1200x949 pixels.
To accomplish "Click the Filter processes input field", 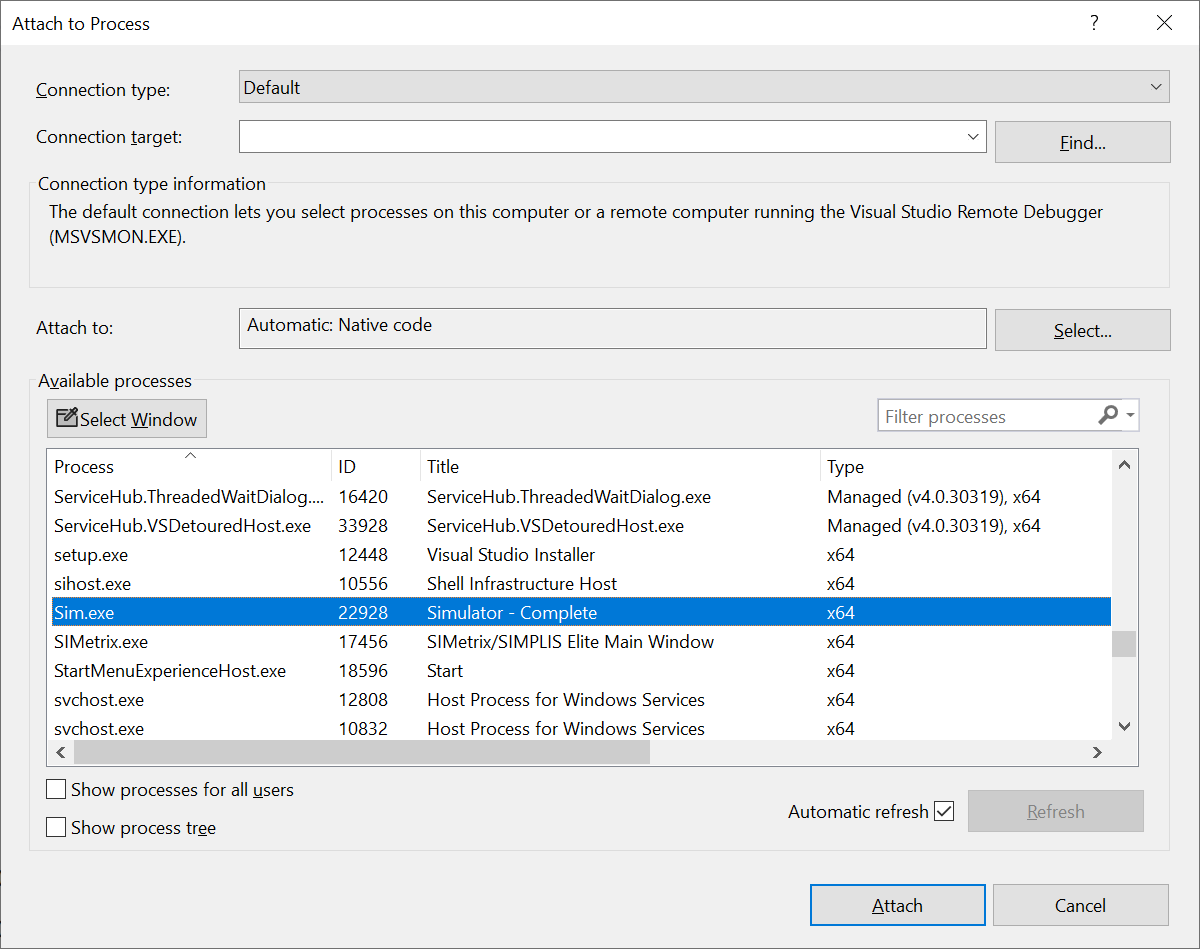I will (985, 417).
